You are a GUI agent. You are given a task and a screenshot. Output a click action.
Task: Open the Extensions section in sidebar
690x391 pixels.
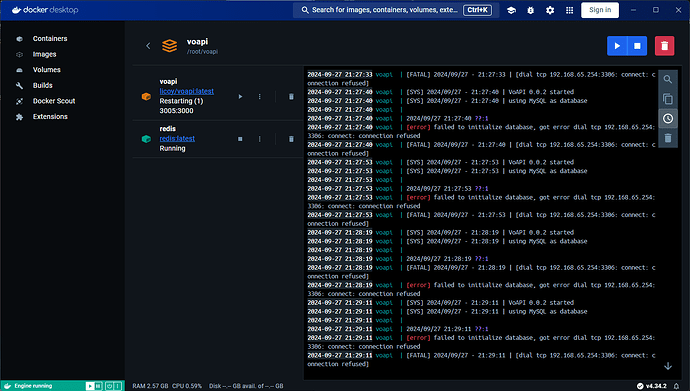(50, 117)
